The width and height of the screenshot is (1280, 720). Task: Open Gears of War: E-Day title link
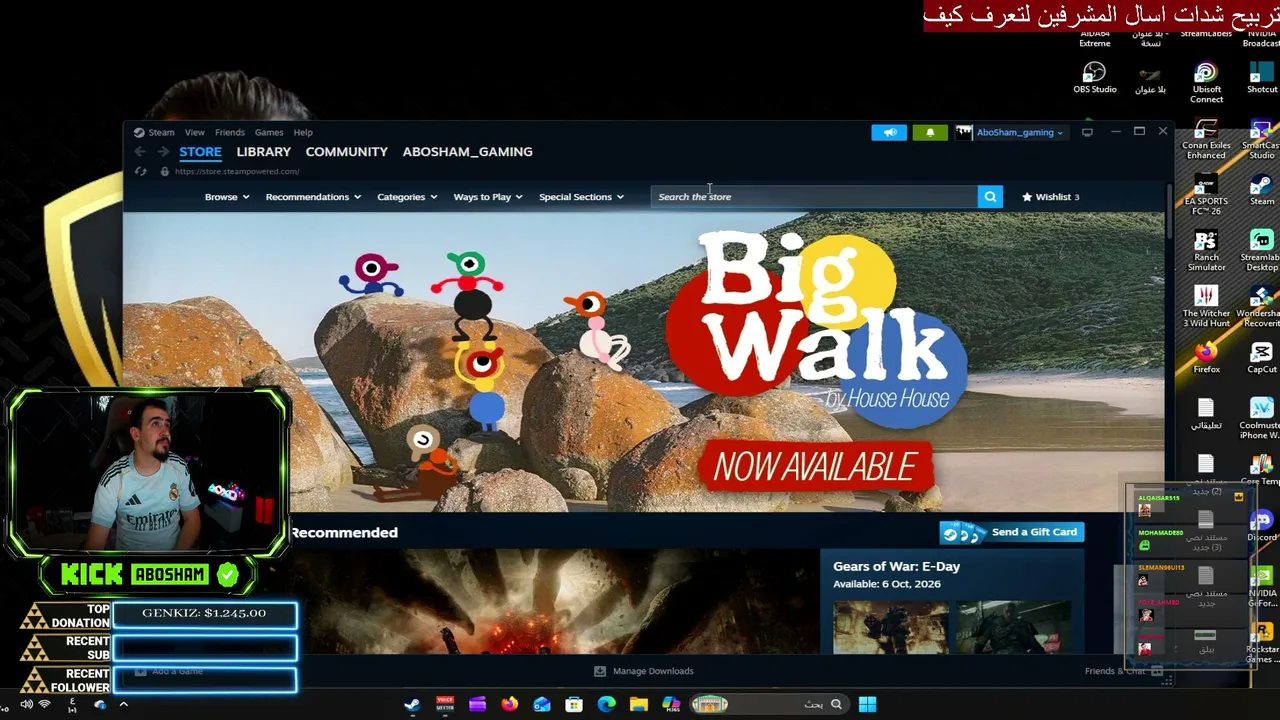point(897,566)
